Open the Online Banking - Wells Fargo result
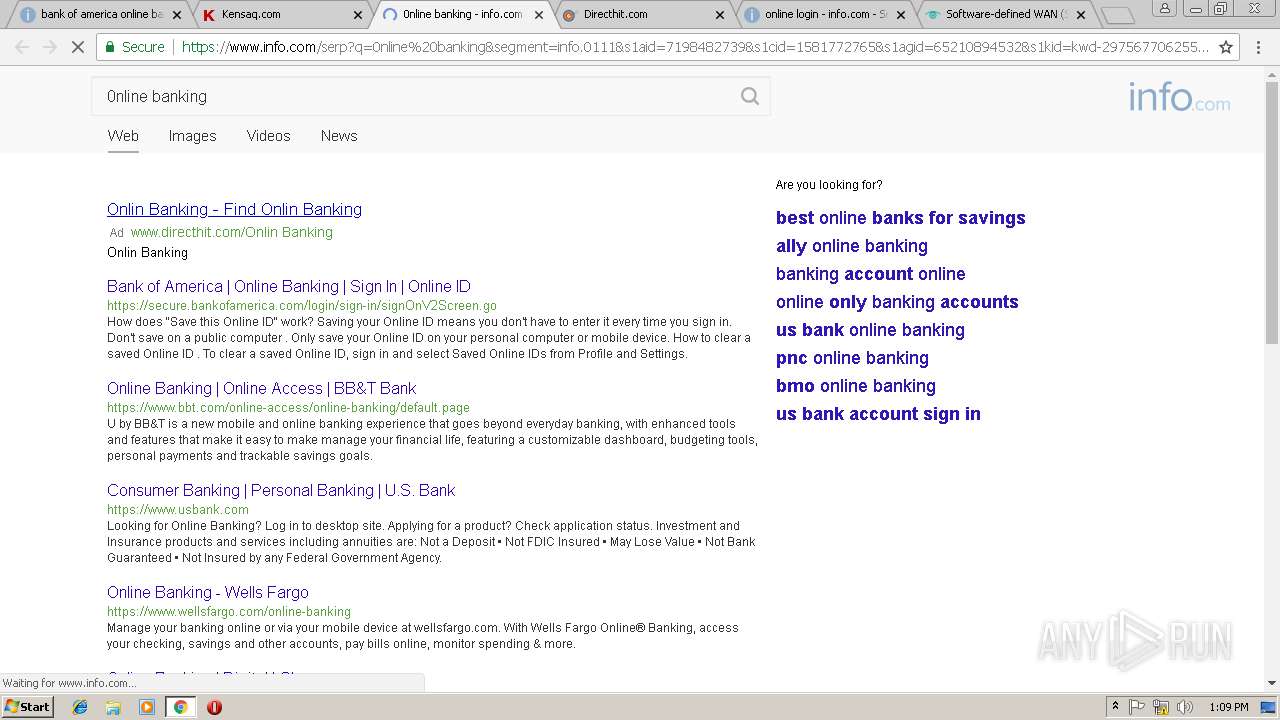The width and height of the screenshot is (1280, 720). tap(208, 592)
